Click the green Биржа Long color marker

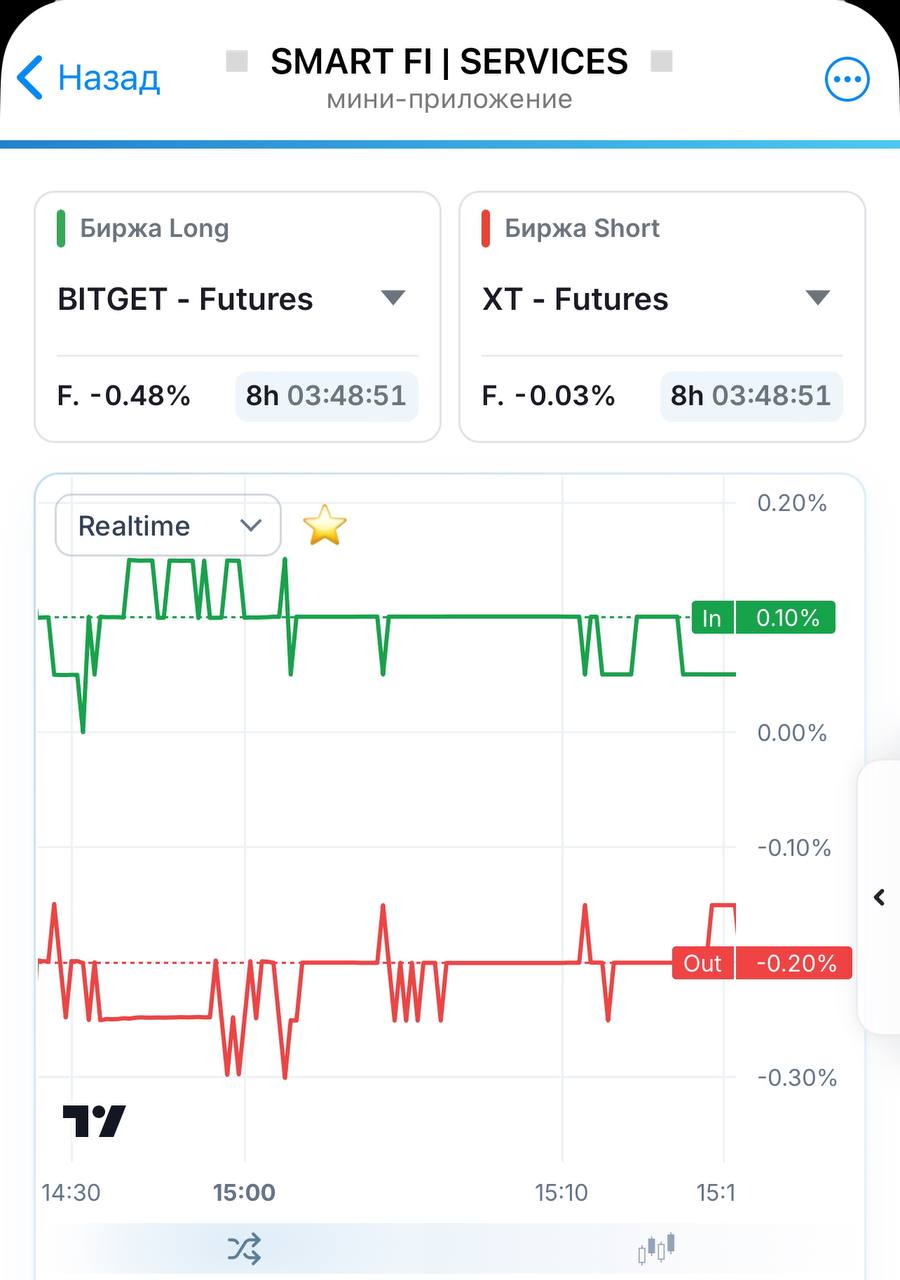point(61,228)
